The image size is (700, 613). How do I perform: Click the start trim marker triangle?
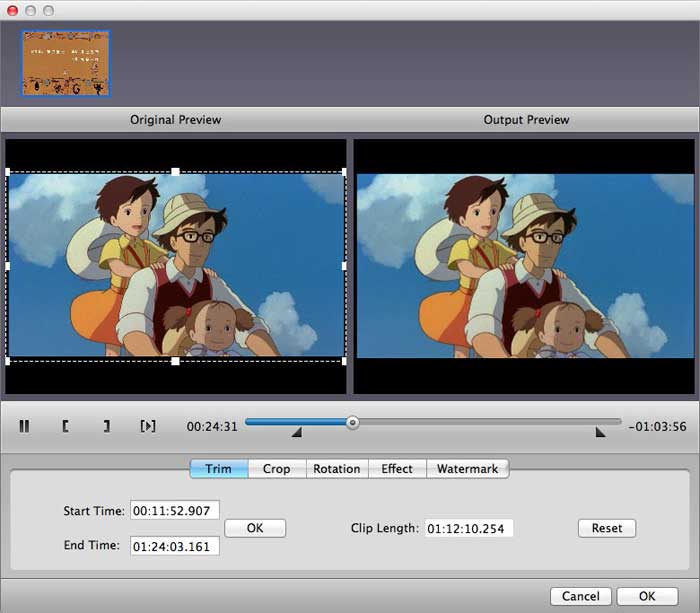pyautogui.click(x=297, y=432)
